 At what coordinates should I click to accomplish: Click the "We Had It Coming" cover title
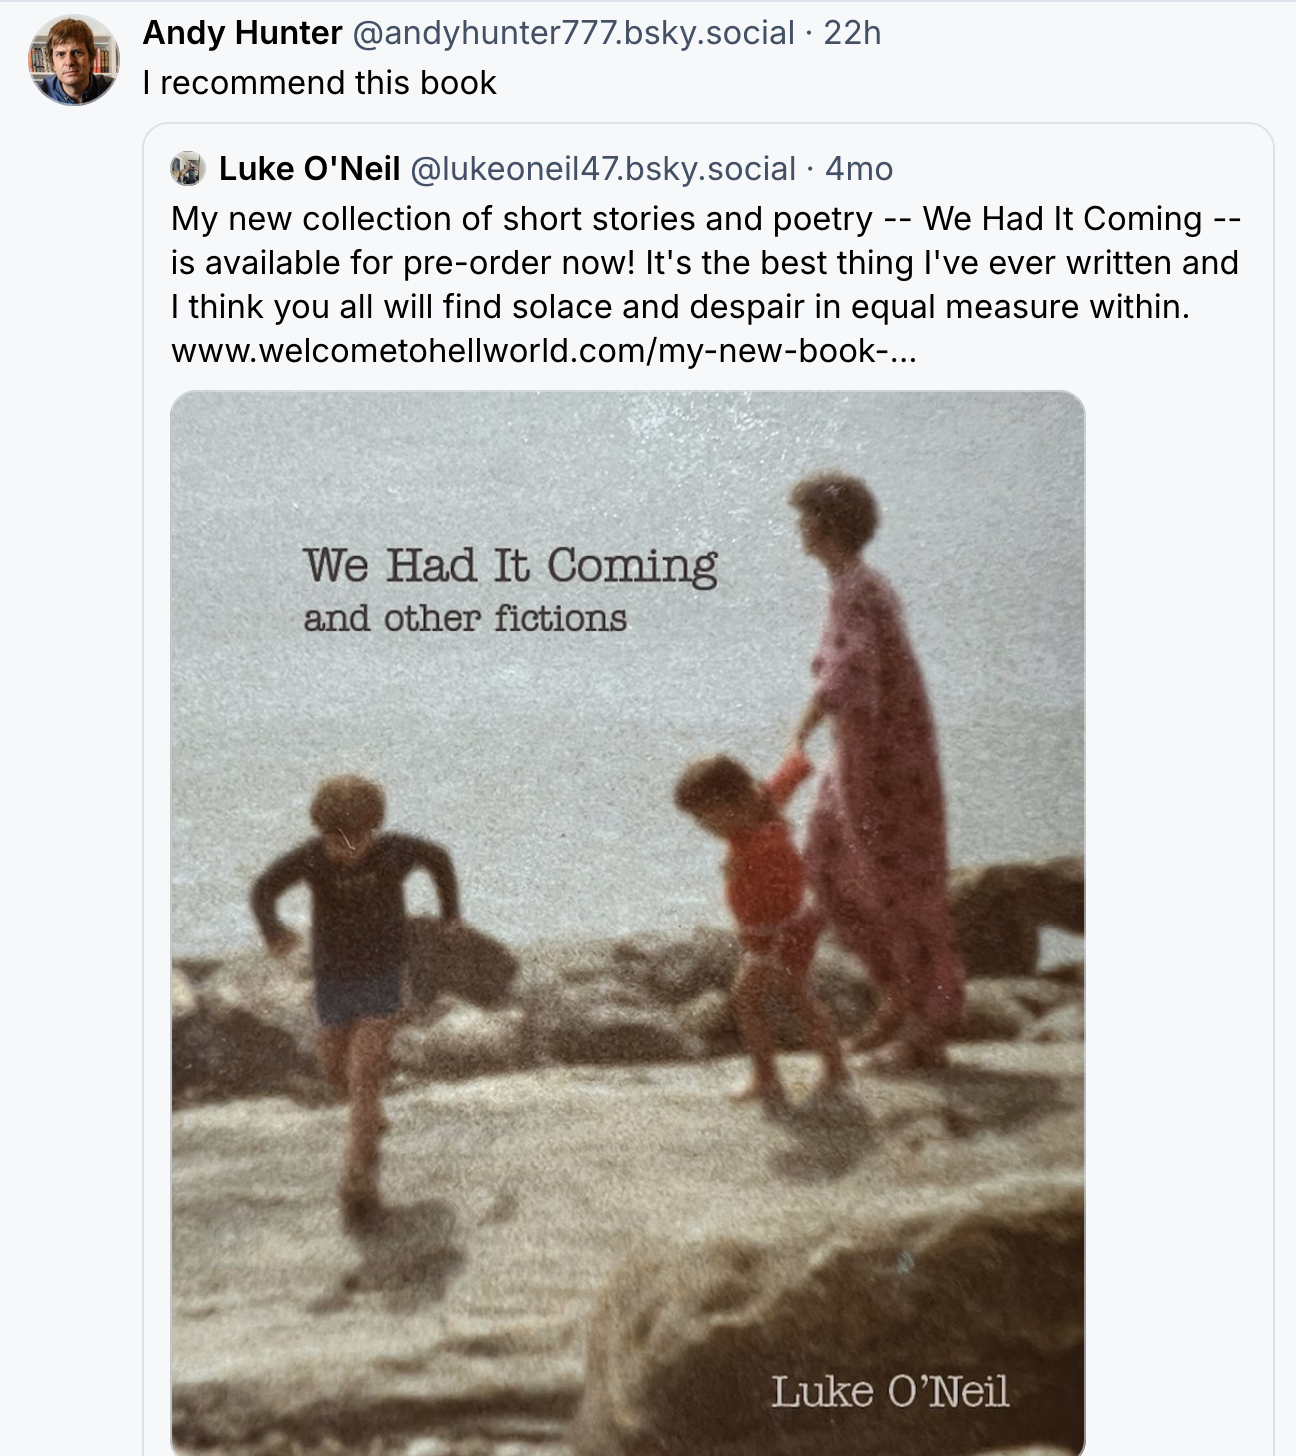510,566
